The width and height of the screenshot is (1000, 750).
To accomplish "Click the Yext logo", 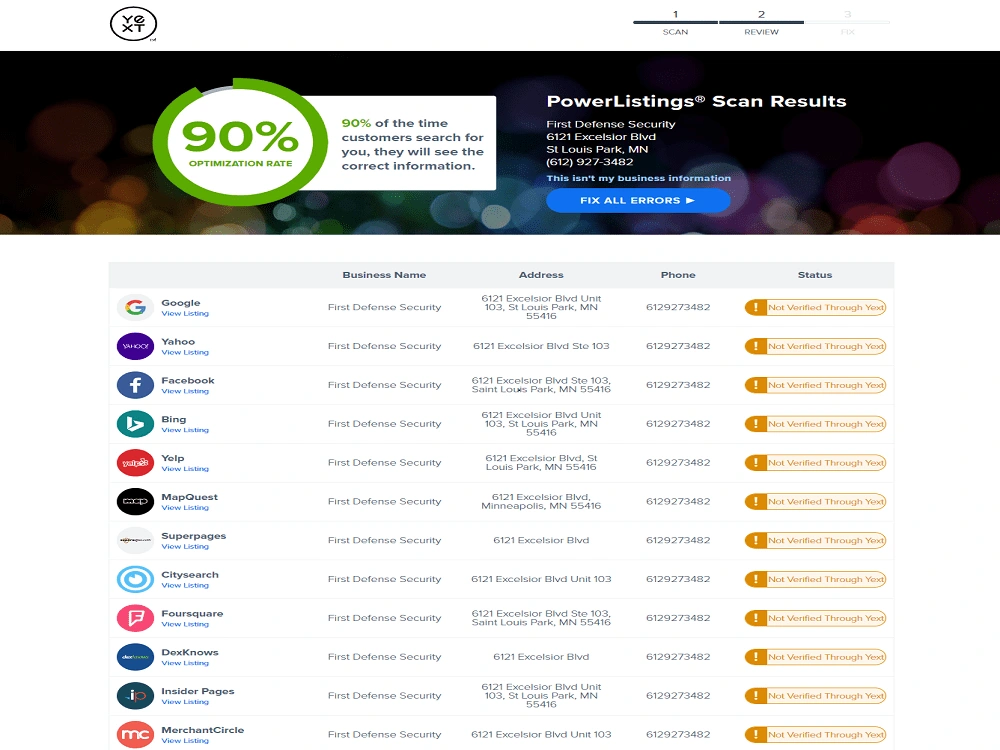I will point(133,24).
